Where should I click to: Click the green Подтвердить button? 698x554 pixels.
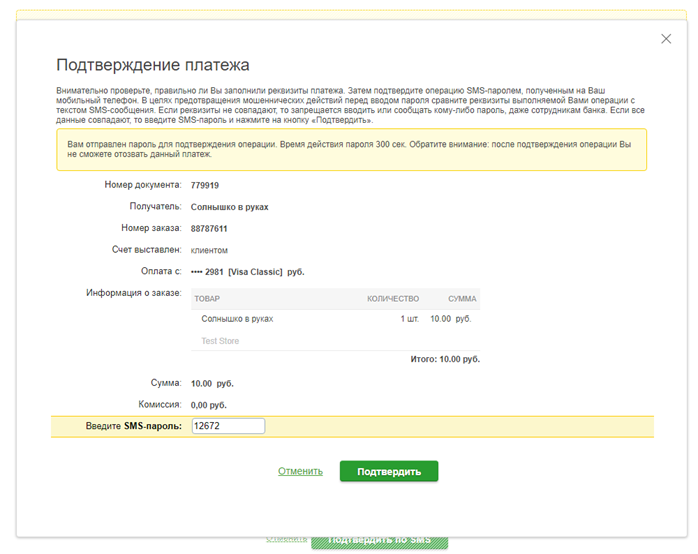388,471
